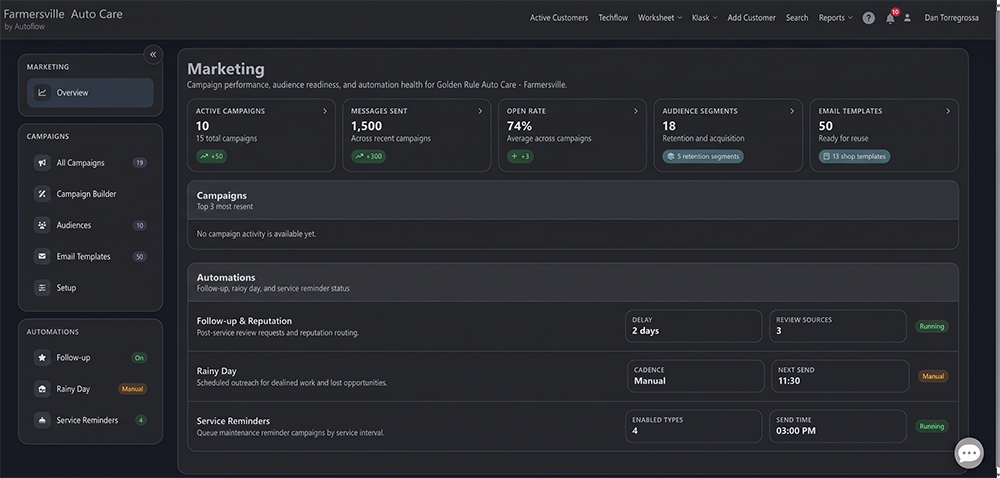Image resolution: width=1000 pixels, height=478 pixels.
Task: Select Add Customer in top navigation
Action: [x=751, y=18]
